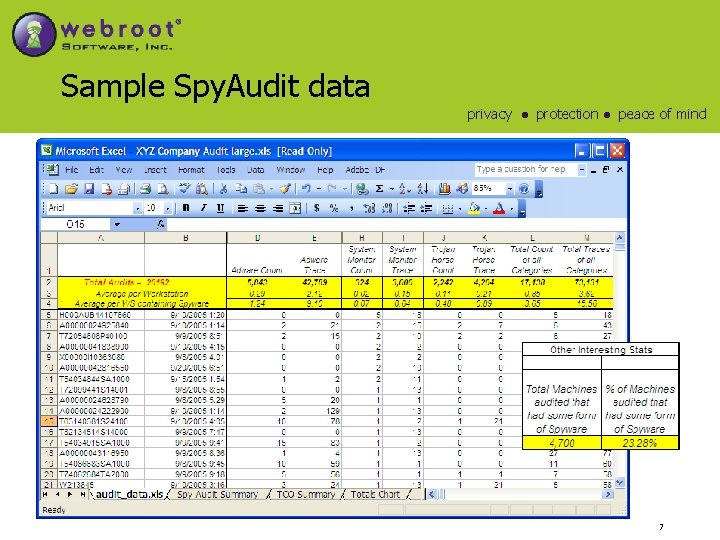Click the Paste clipboard icon
The height and width of the screenshot is (540, 720).
tap(259, 189)
